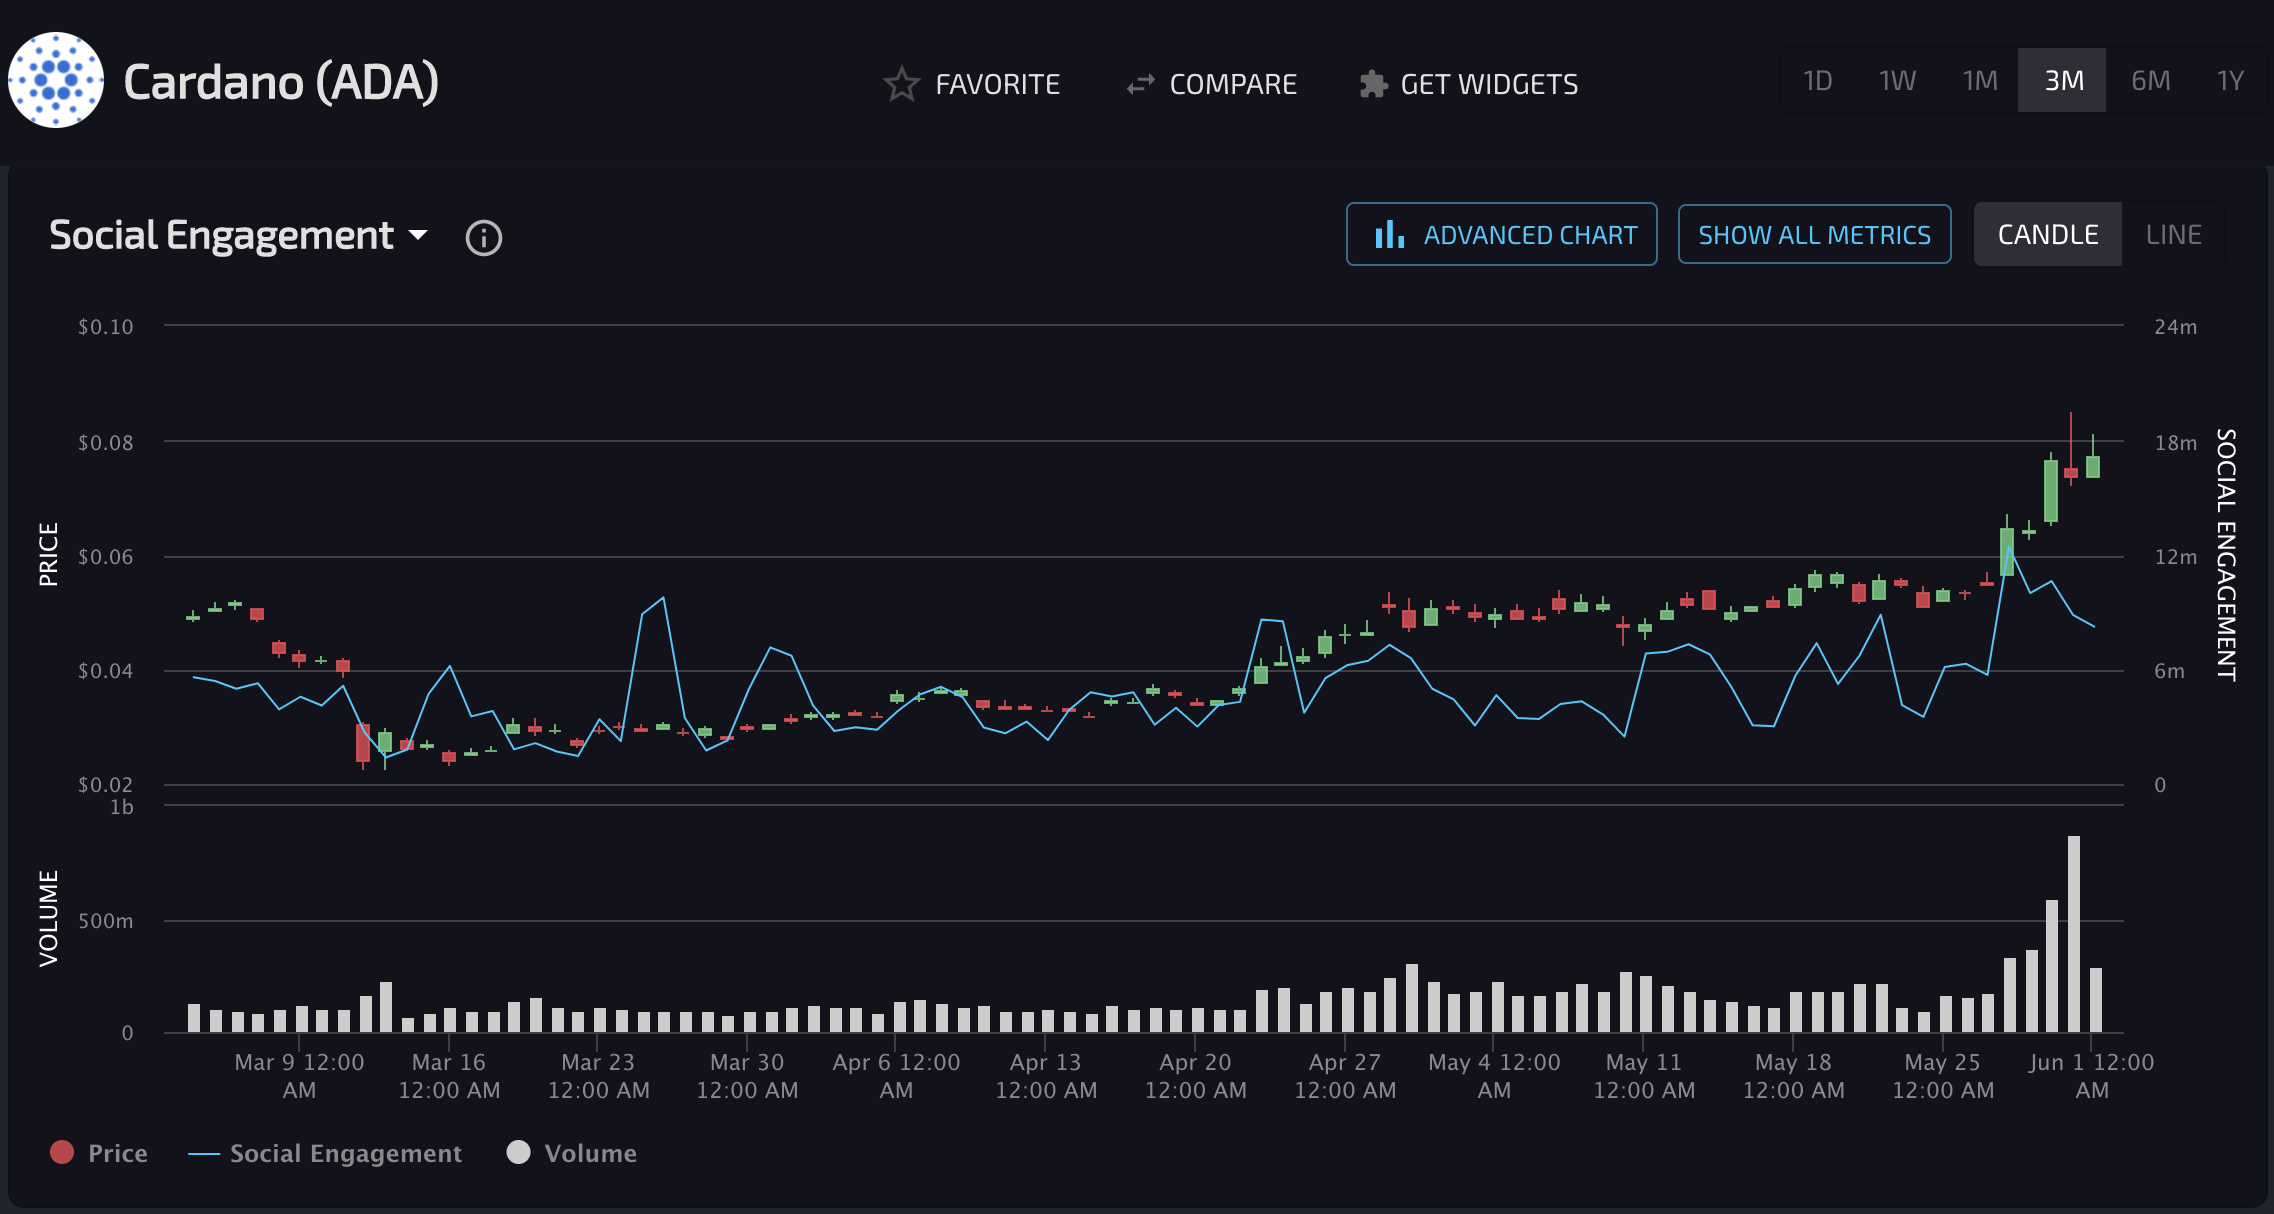The height and width of the screenshot is (1214, 2274).
Task: Click the tallest volume bar near Jun 1
Action: pos(2073,934)
